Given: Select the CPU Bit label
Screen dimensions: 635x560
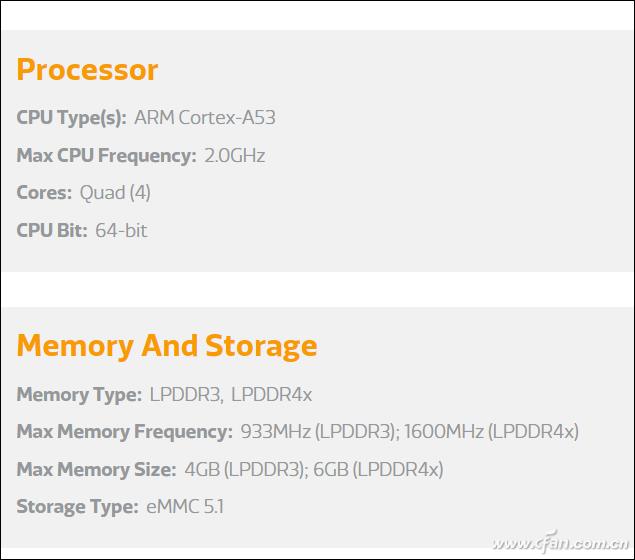Looking at the screenshot, I should [52, 230].
